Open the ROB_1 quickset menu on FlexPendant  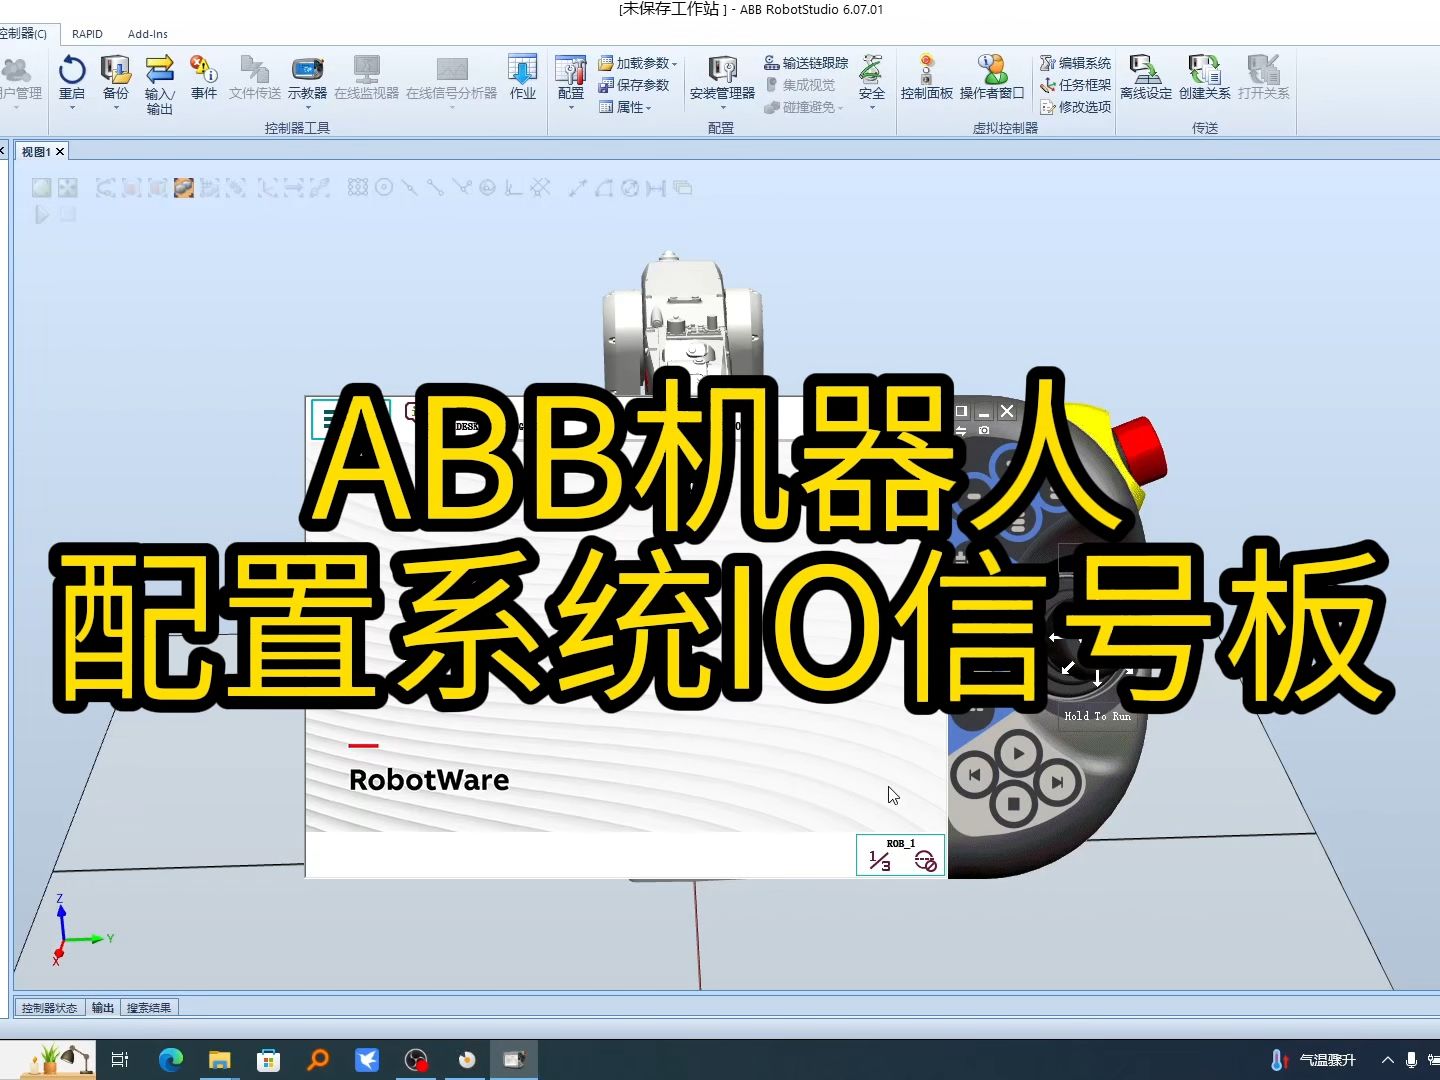901,856
